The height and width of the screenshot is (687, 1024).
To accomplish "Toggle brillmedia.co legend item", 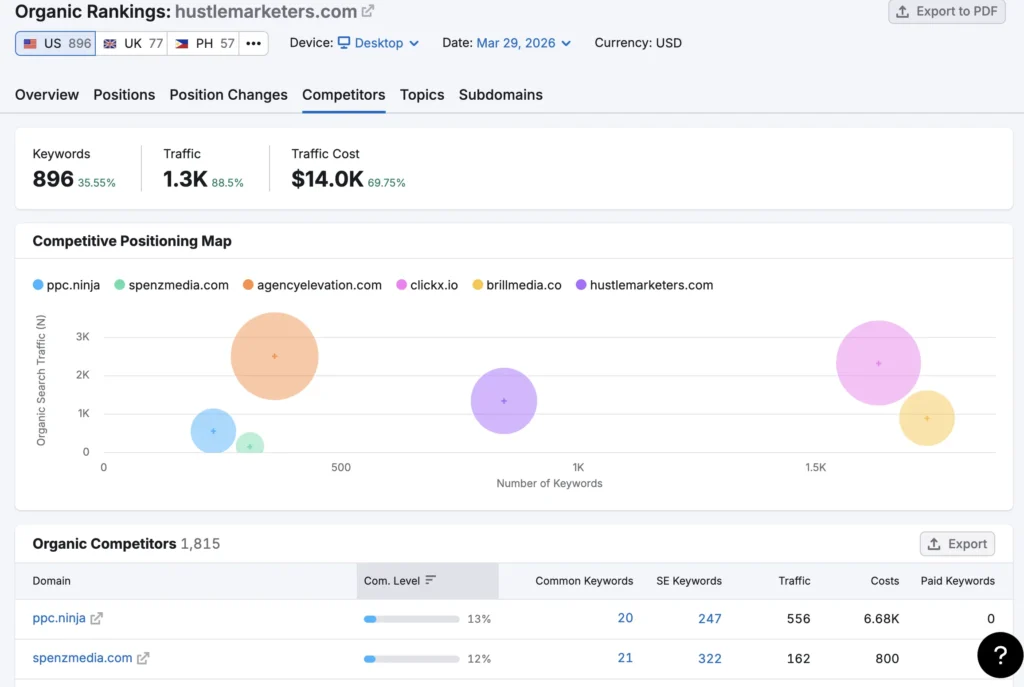I will point(517,285).
